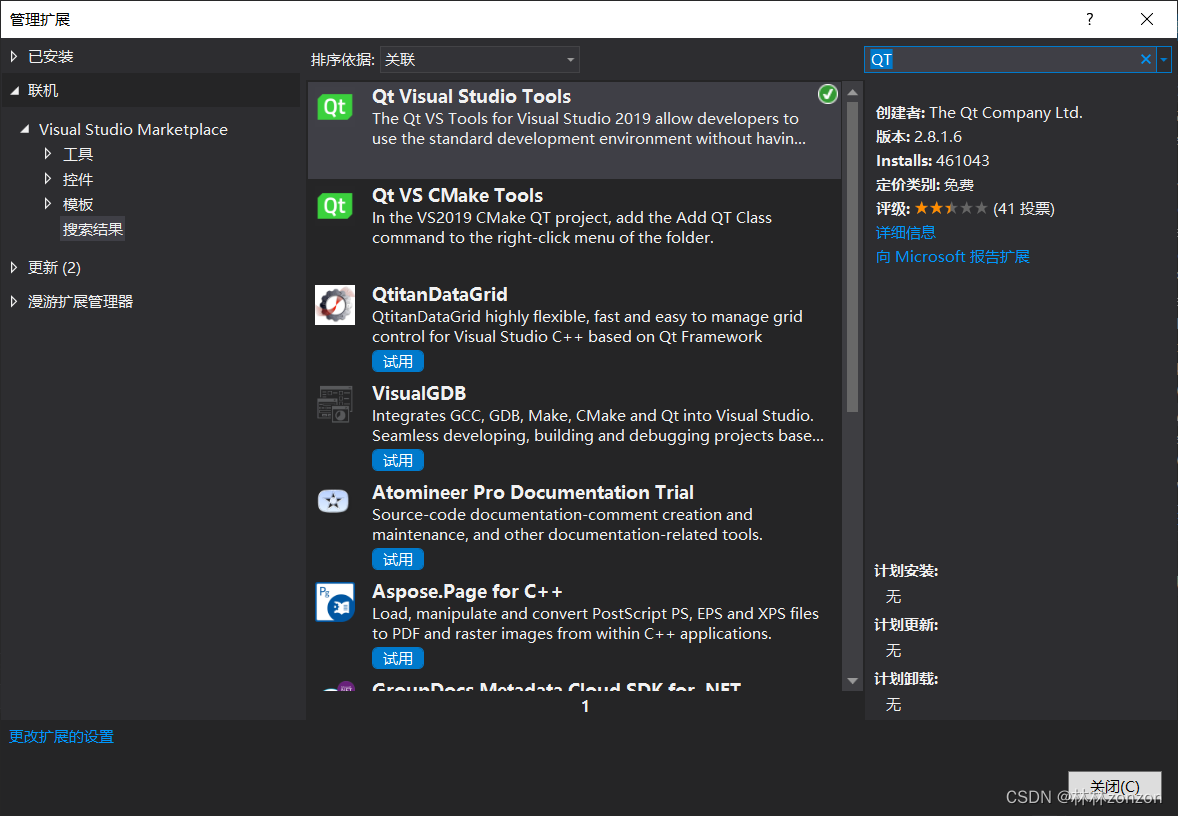The image size is (1178, 816).
Task: Open the 详细信息 link
Action: coord(906,232)
